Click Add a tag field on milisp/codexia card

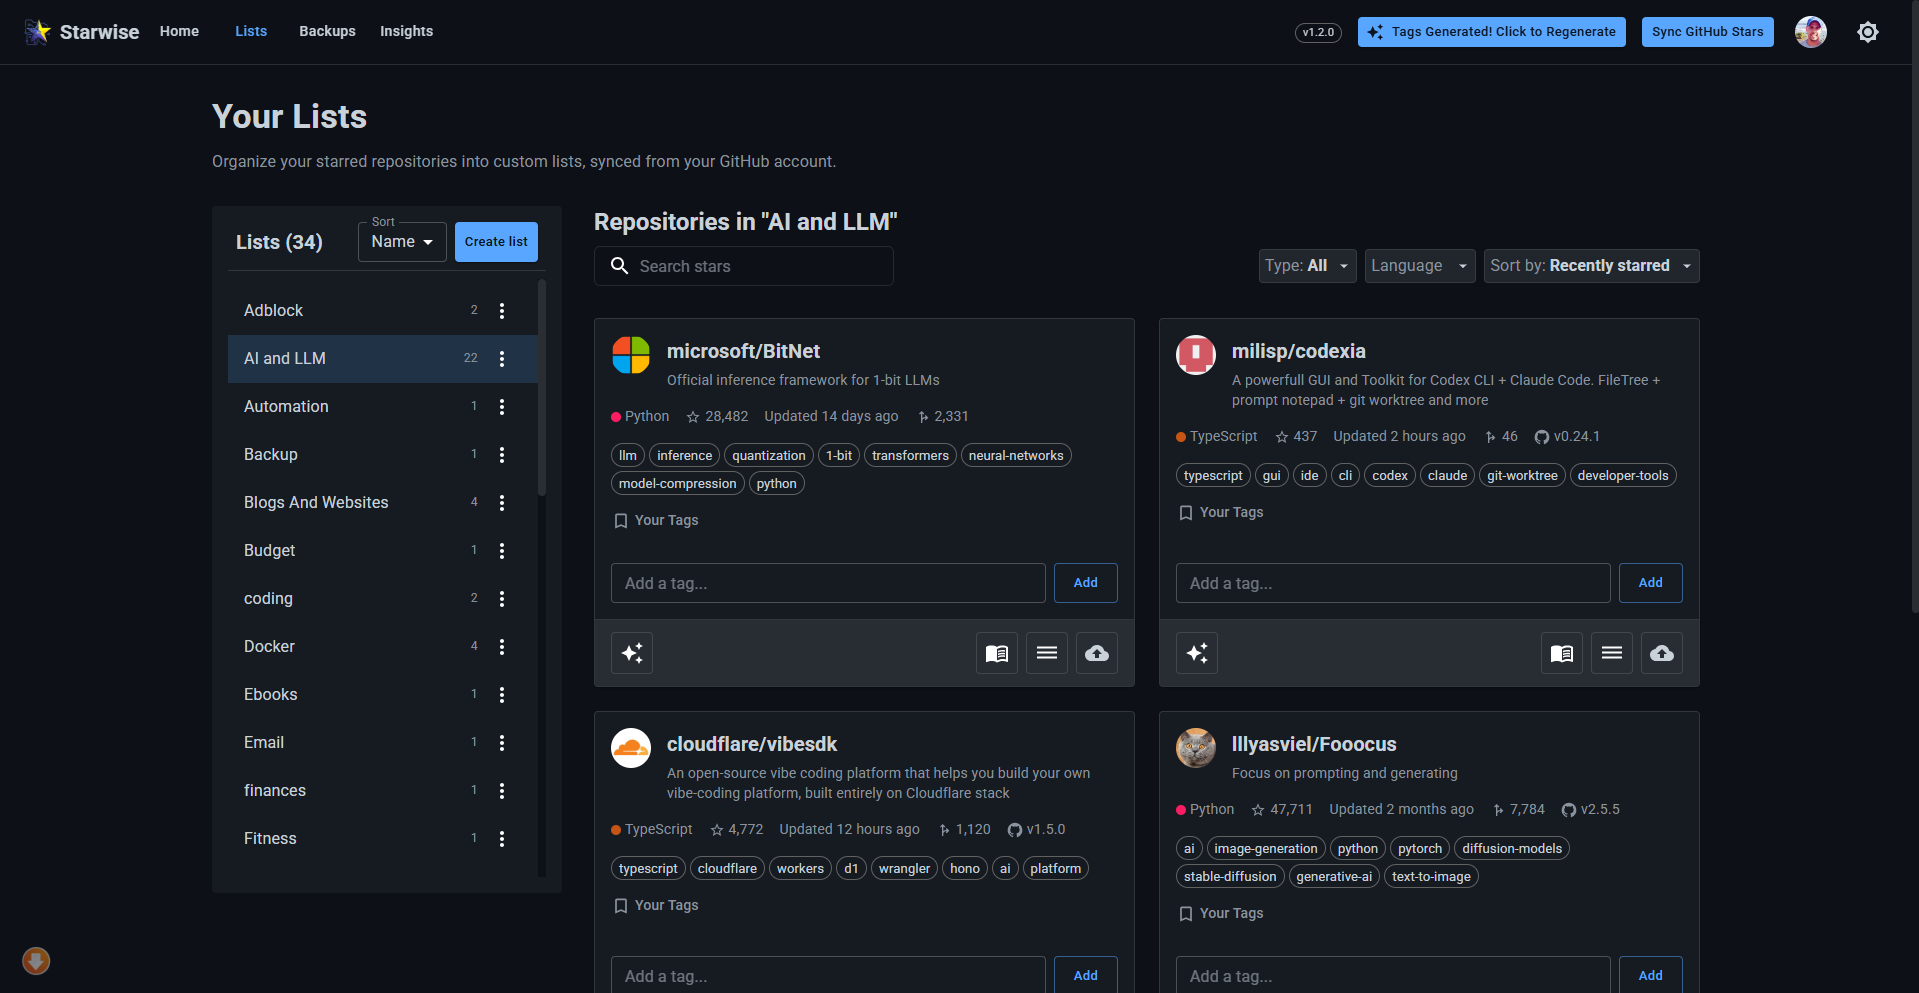(1393, 583)
